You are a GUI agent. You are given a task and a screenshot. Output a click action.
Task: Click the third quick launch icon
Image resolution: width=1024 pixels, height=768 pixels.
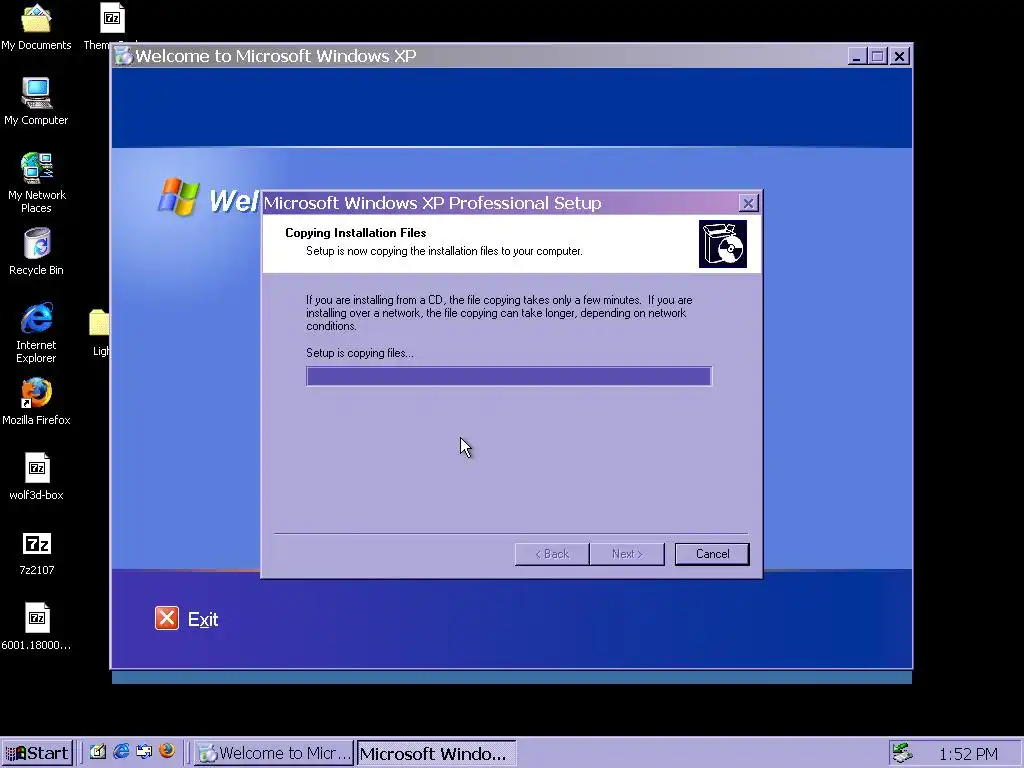144,752
